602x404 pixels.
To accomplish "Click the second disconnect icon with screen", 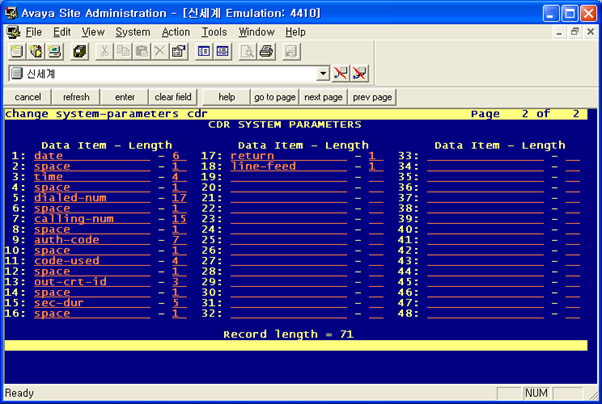I will 359,73.
